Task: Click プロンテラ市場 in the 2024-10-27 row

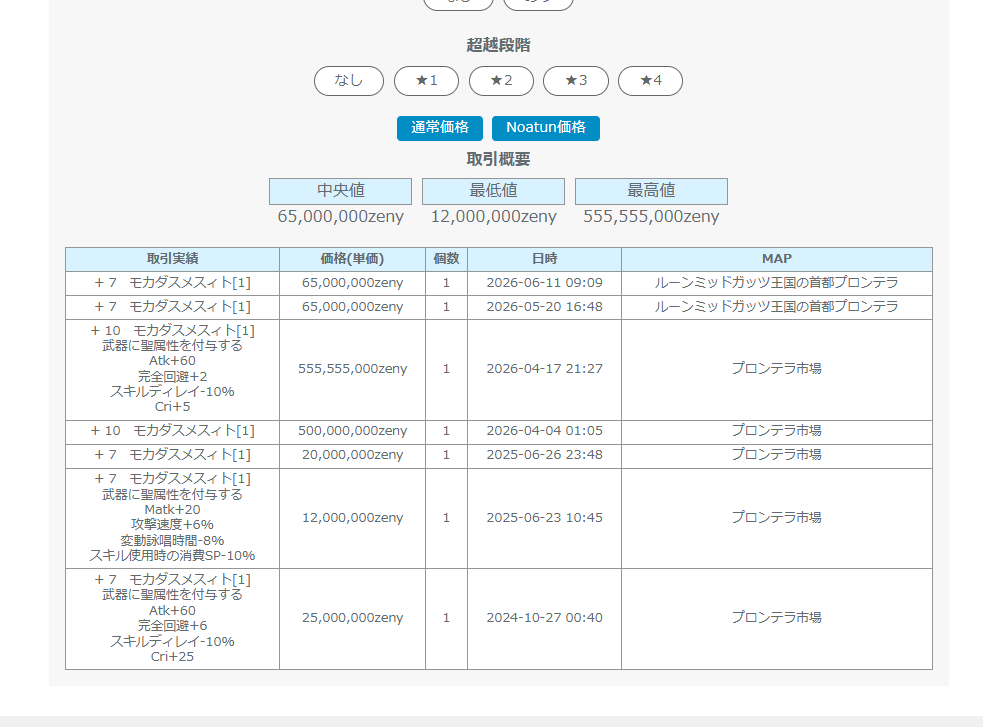Action: [x=777, y=617]
